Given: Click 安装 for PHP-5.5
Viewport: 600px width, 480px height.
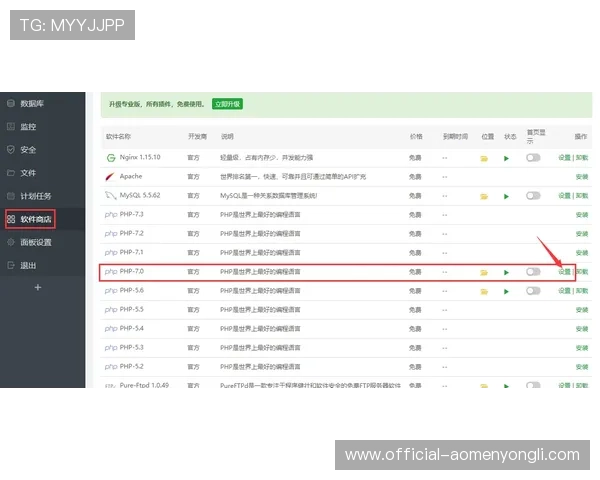Looking at the screenshot, I should tap(582, 310).
